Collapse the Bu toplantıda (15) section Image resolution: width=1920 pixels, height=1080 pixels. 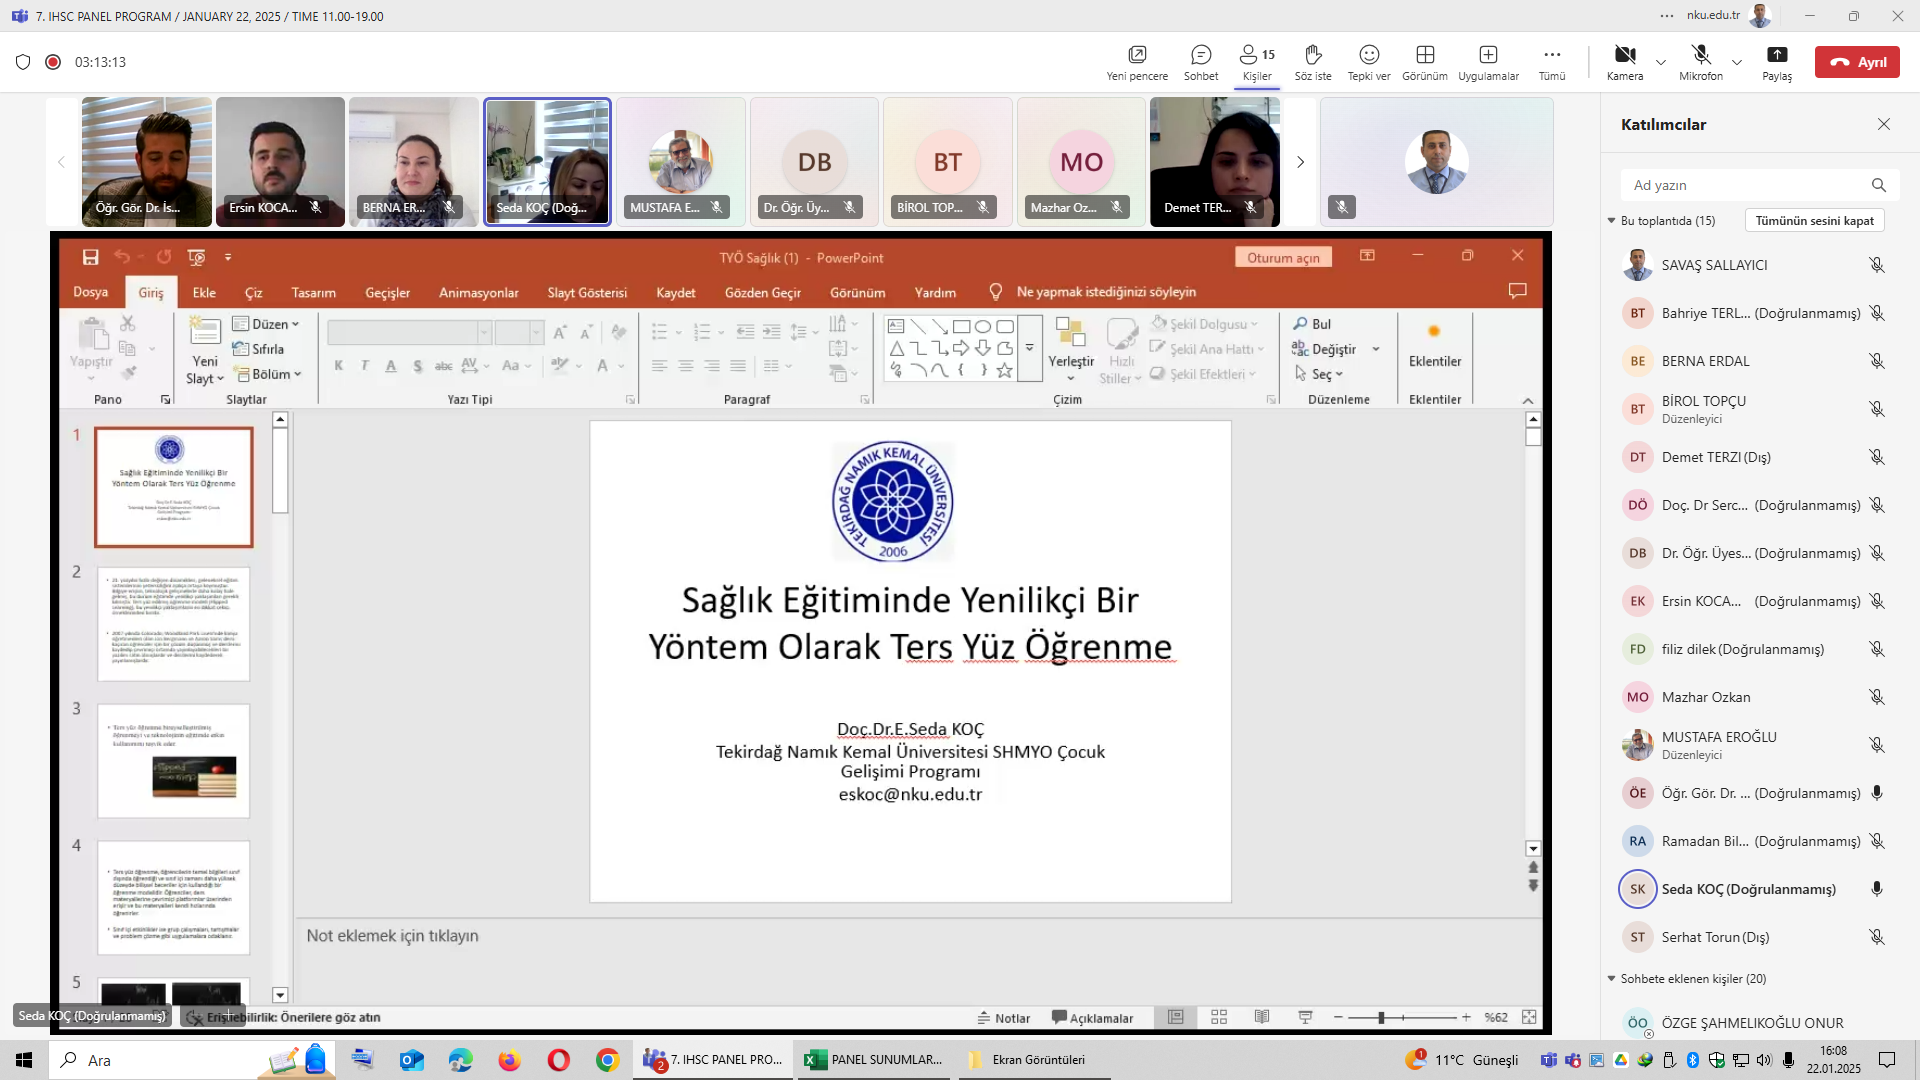click(x=1612, y=221)
